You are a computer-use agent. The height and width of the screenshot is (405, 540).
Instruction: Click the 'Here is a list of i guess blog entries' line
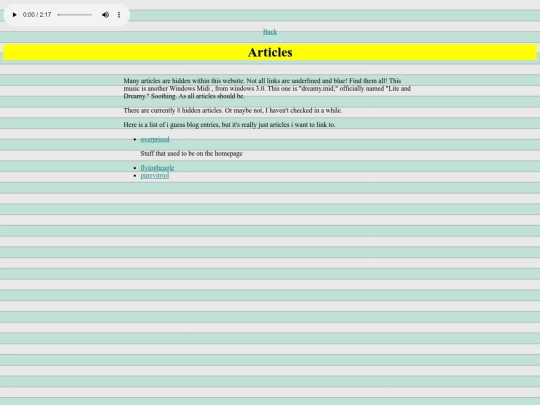coord(229,125)
